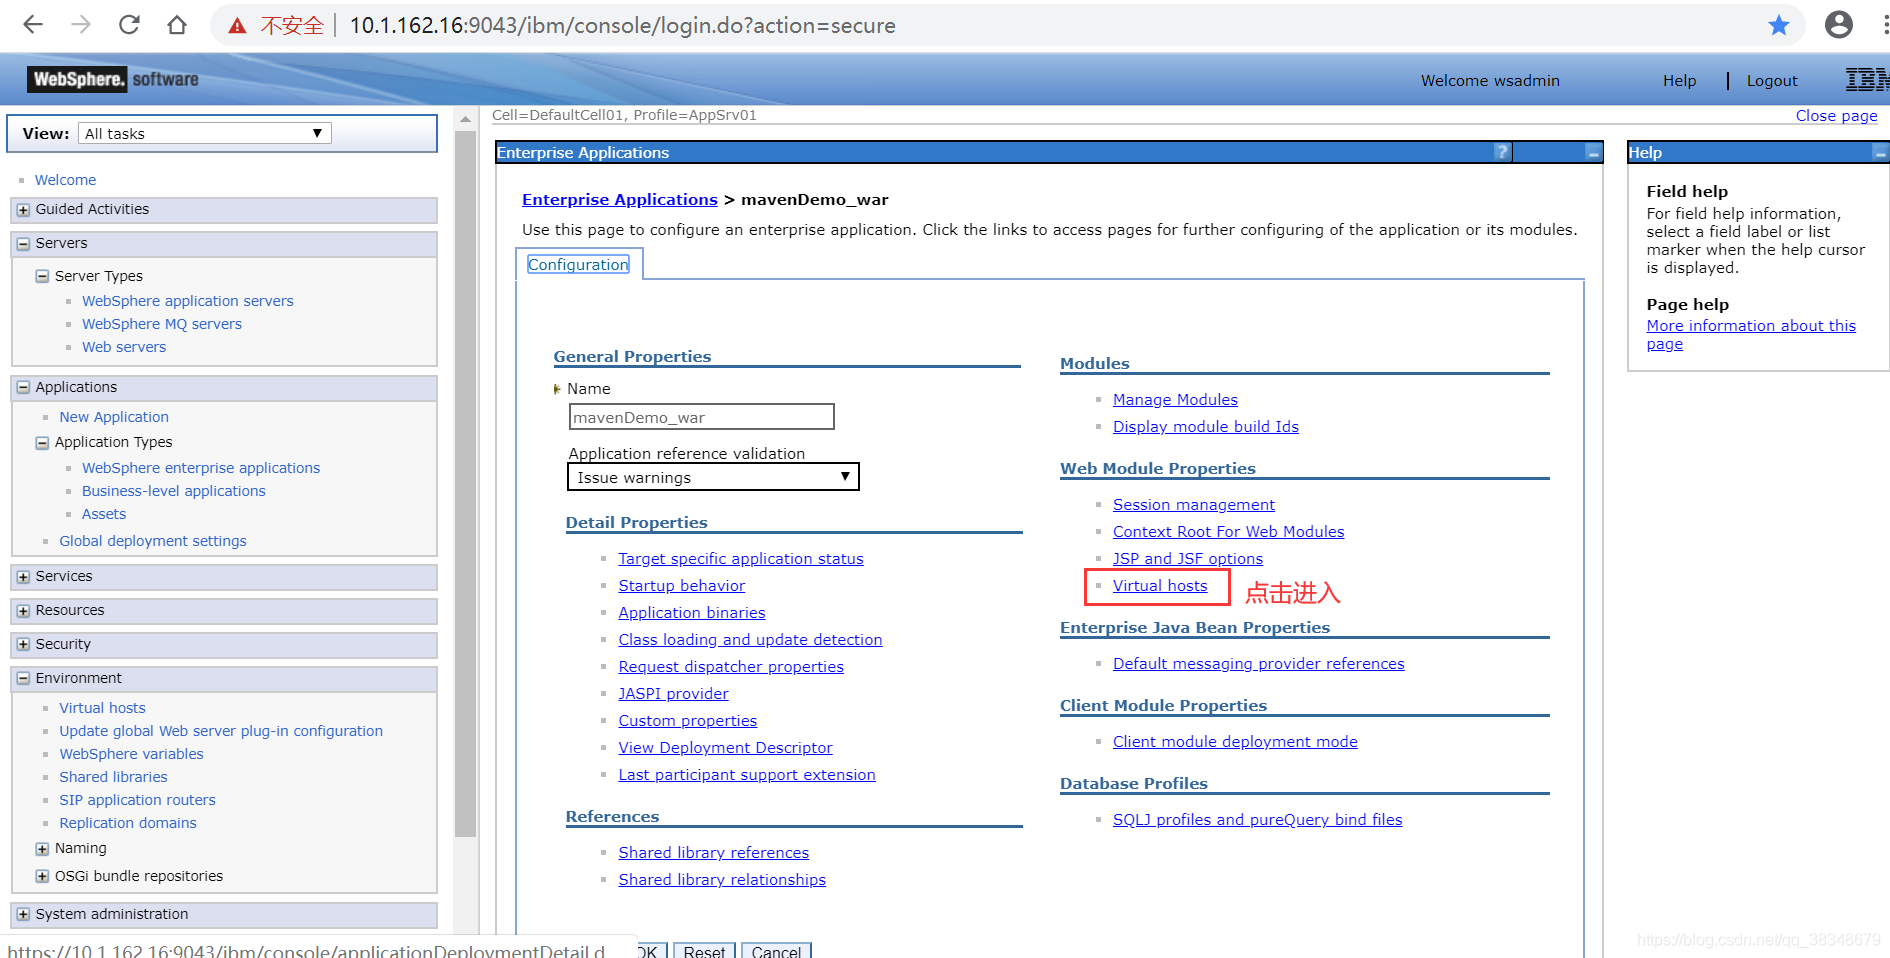Collapse Application Types node
The height and width of the screenshot is (958, 1890).
(42, 443)
